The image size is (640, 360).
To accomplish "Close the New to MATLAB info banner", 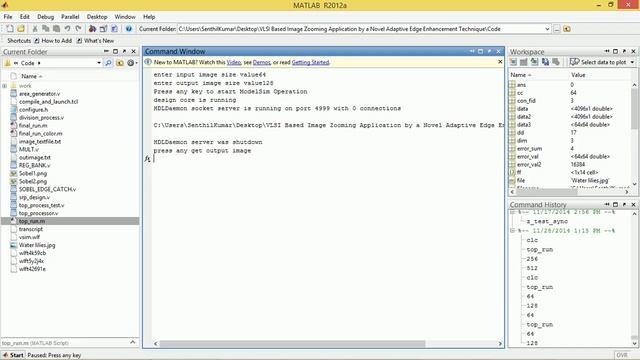I will [x=500, y=62].
